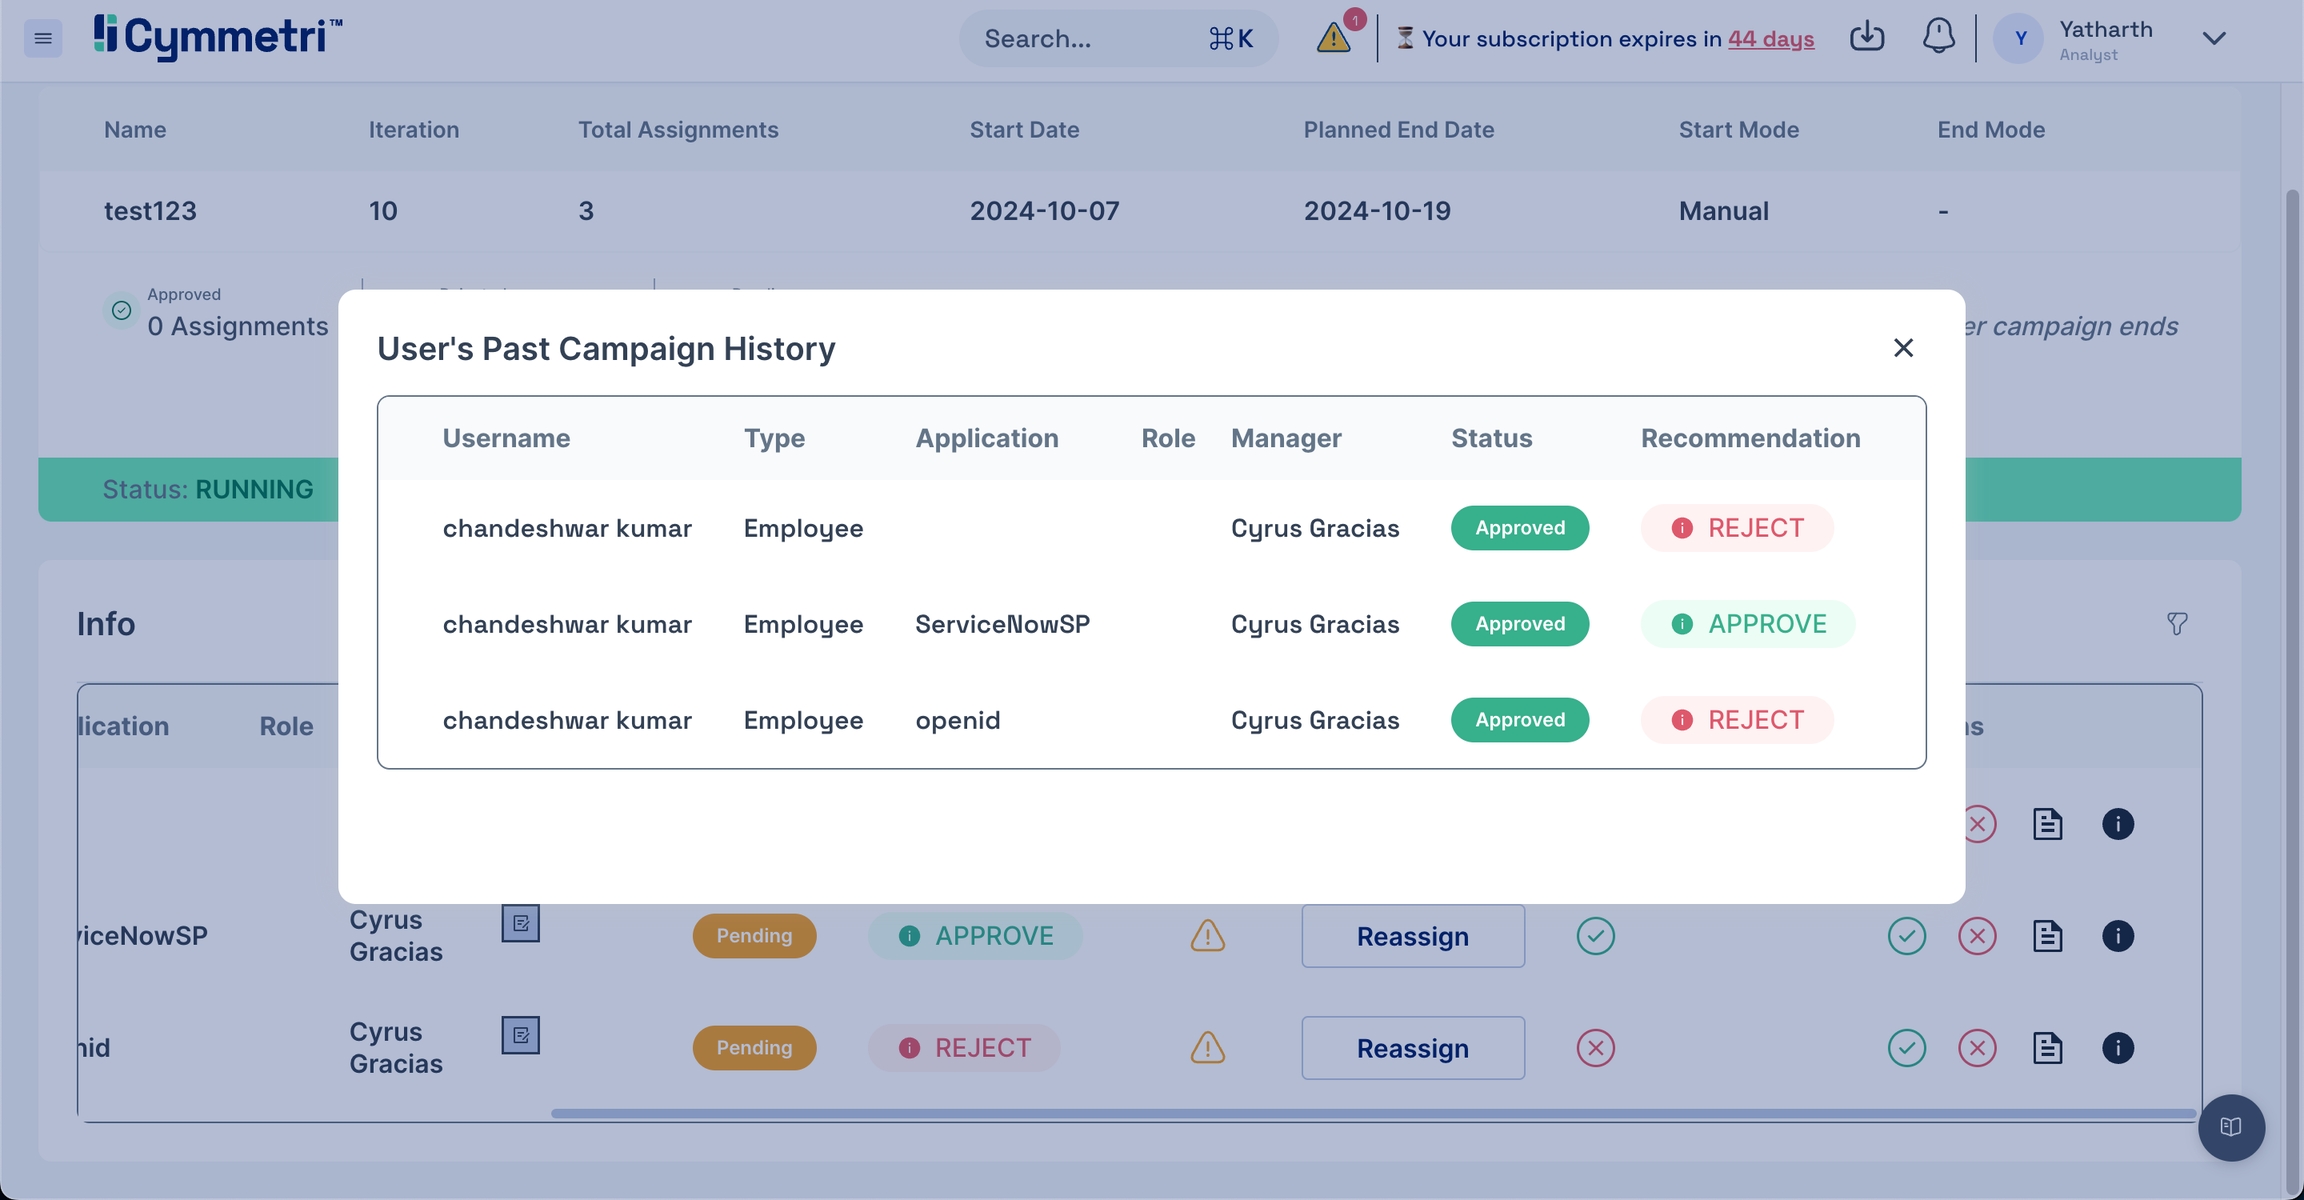Open the notifications bell

click(1938, 37)
